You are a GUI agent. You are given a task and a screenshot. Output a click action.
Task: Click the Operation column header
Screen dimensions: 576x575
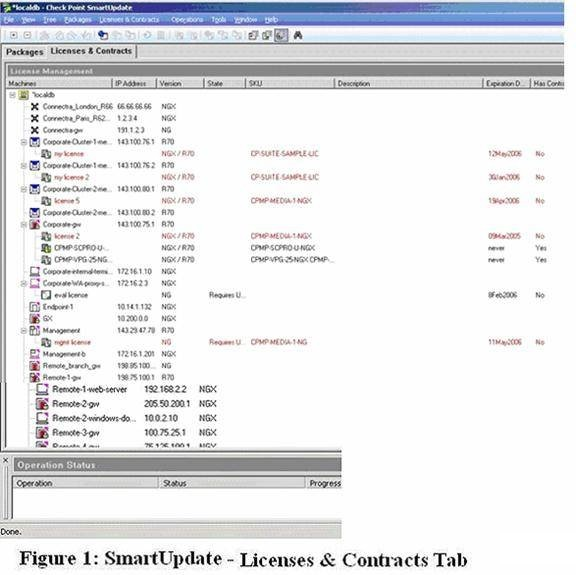[x=86, y=484]
